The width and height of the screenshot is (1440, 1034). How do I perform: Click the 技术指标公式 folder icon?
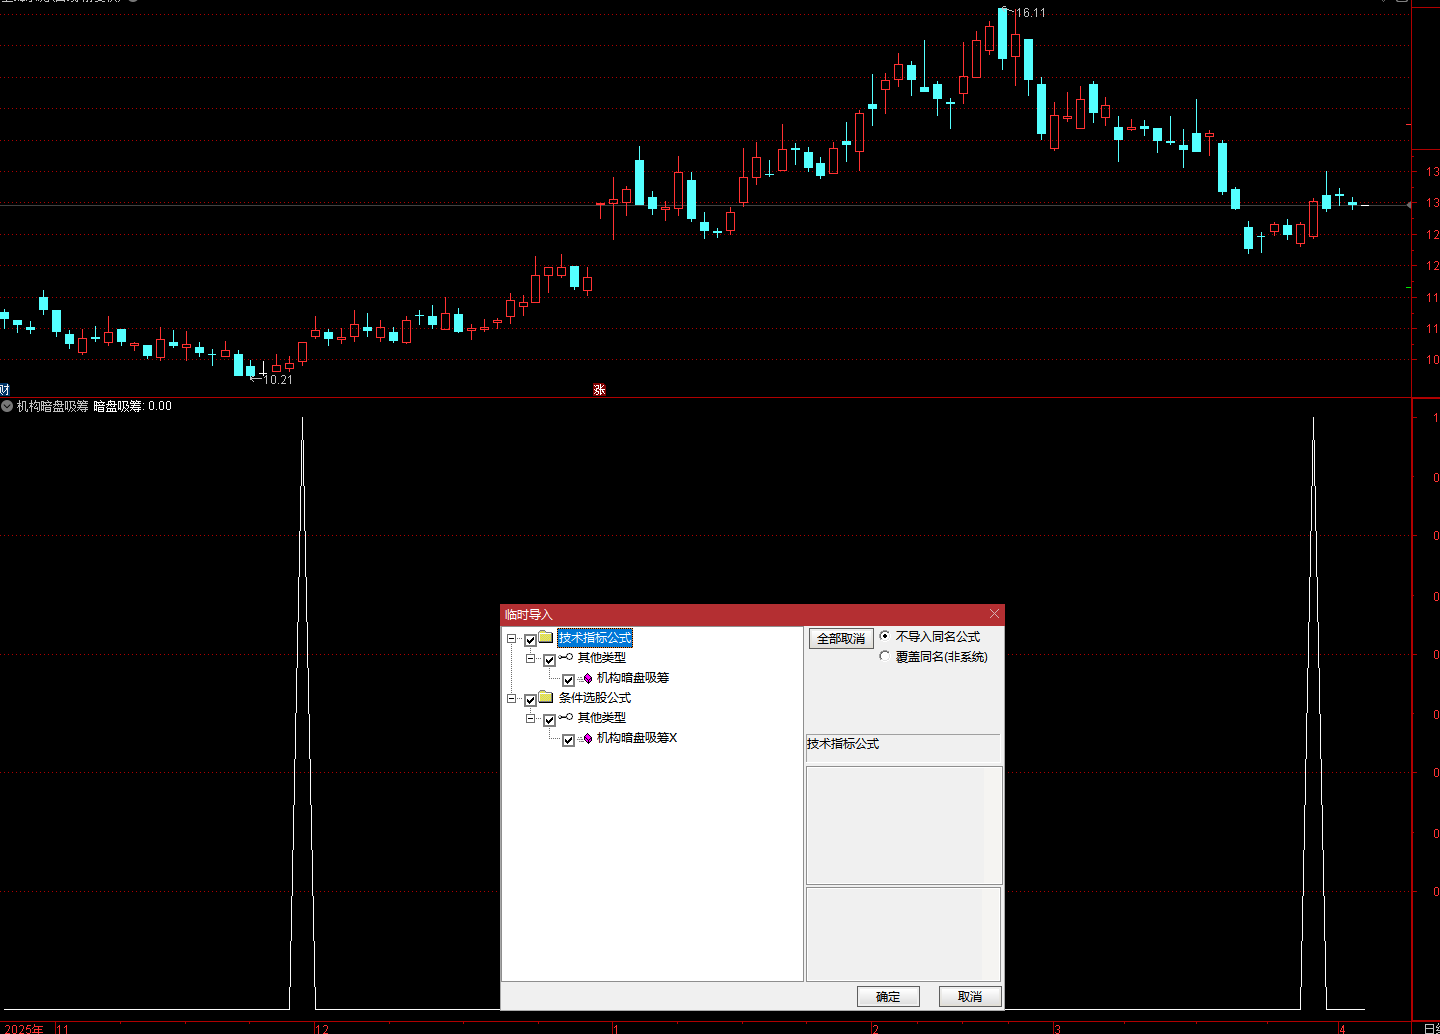point(546,637)
